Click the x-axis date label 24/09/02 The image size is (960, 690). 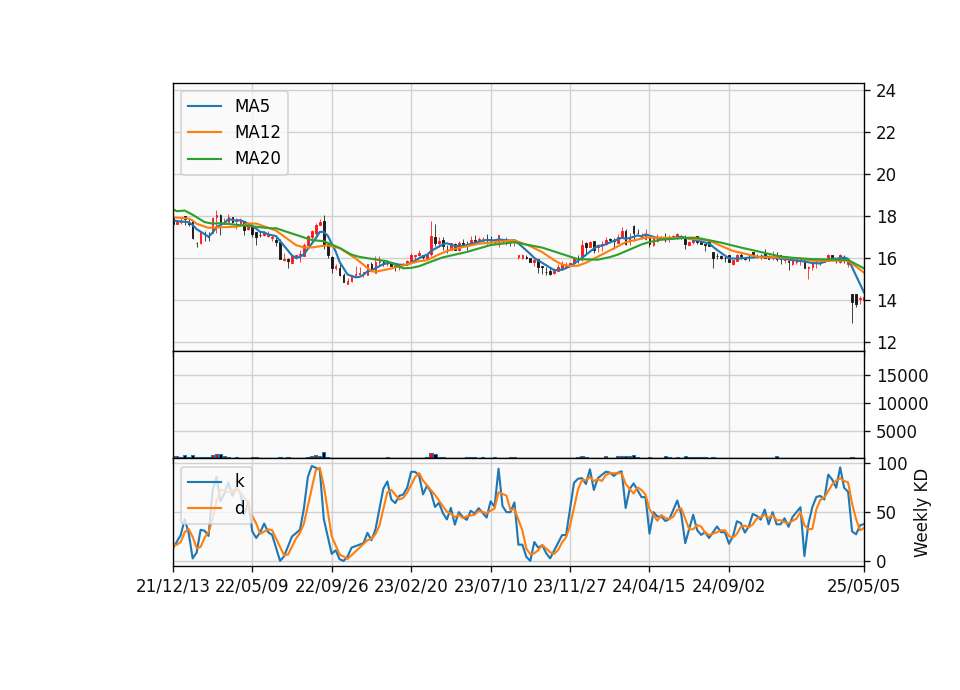click(729, 586)
